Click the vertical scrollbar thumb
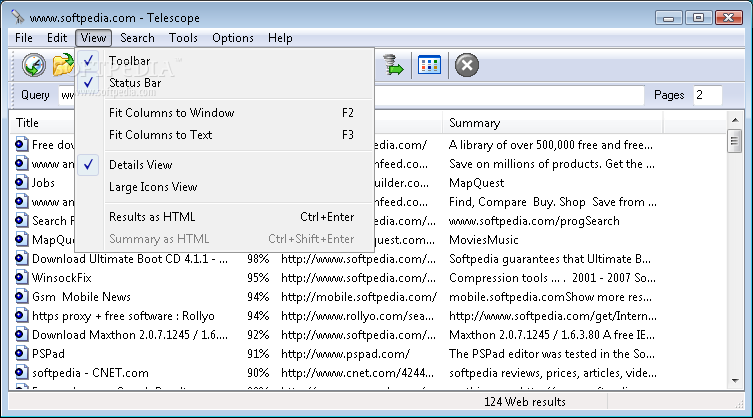 click(735, 141)
